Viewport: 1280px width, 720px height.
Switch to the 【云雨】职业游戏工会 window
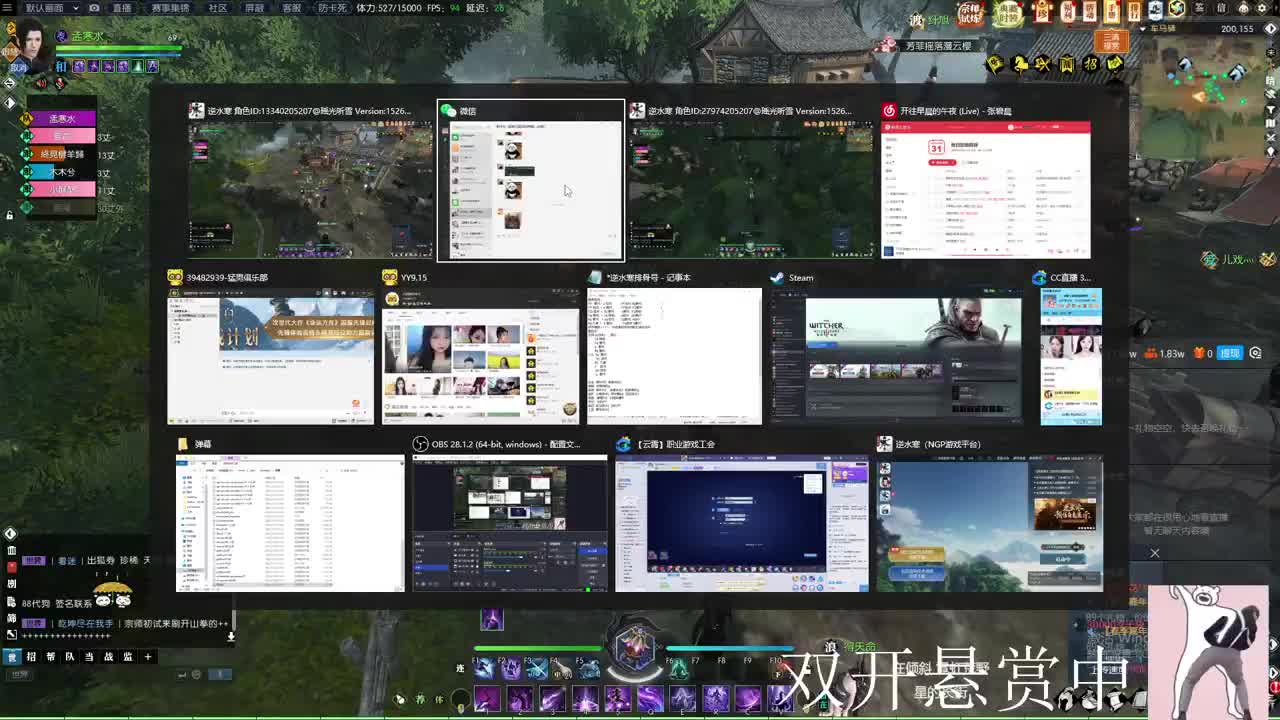click(x=742, y=515)
